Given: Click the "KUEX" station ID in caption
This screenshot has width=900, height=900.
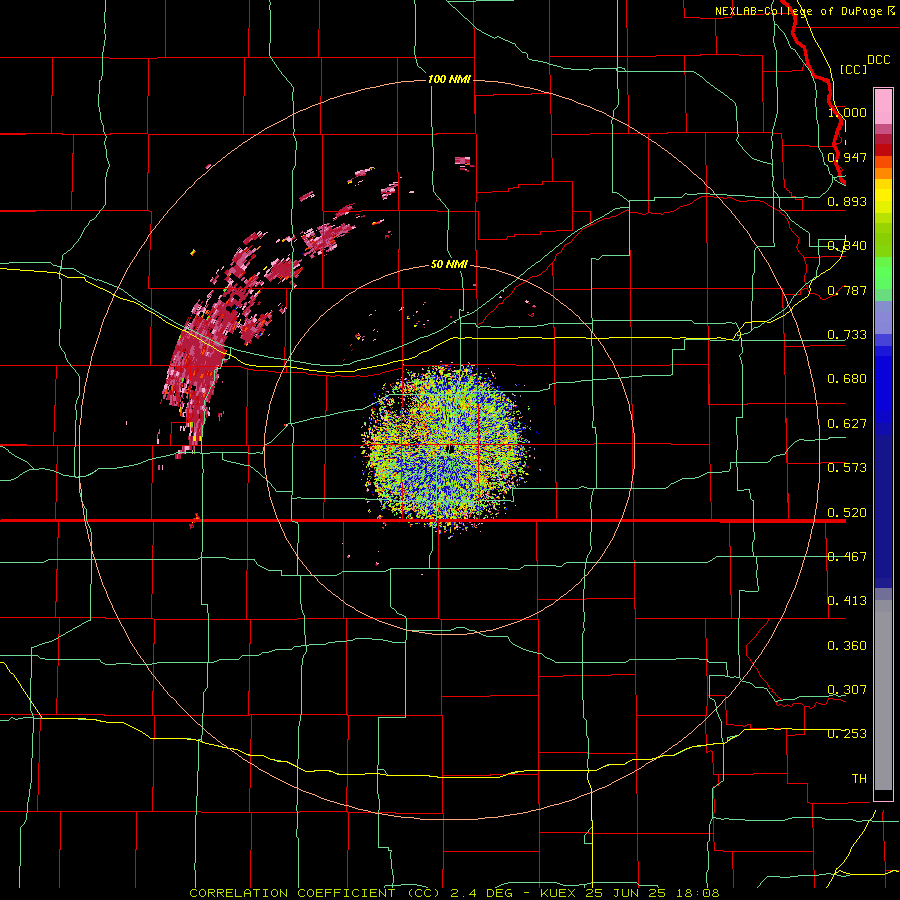Looking at the screenshot, I should [559, 893].
